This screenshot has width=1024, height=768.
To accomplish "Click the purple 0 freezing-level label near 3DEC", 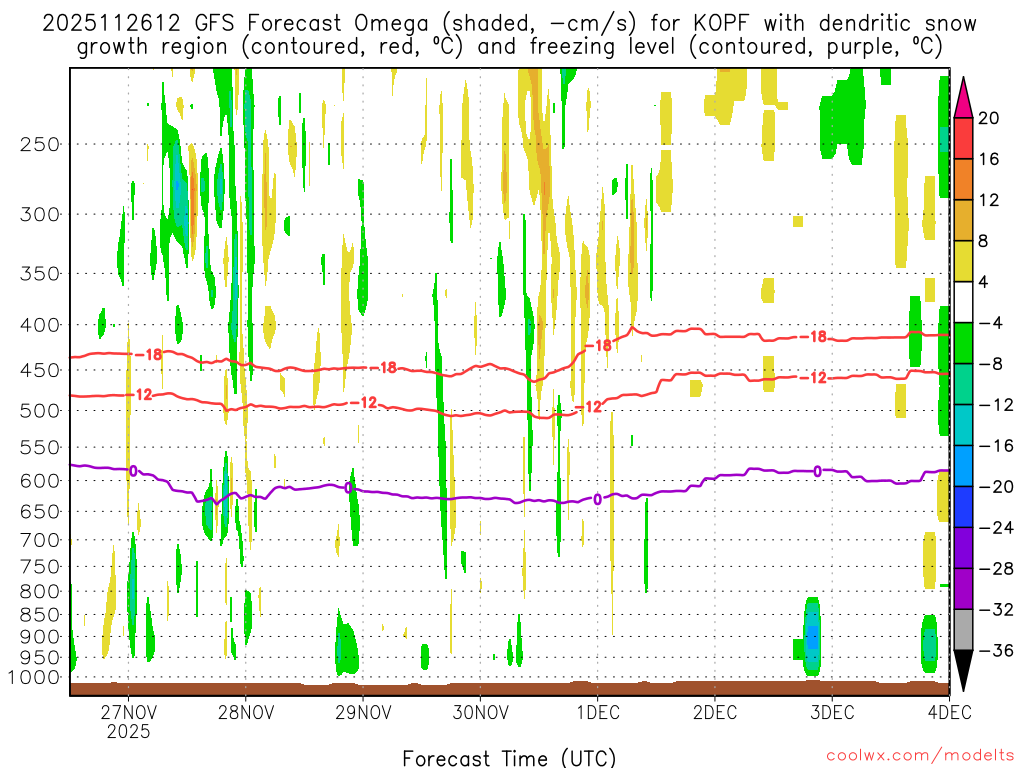I will coord(817,471).
